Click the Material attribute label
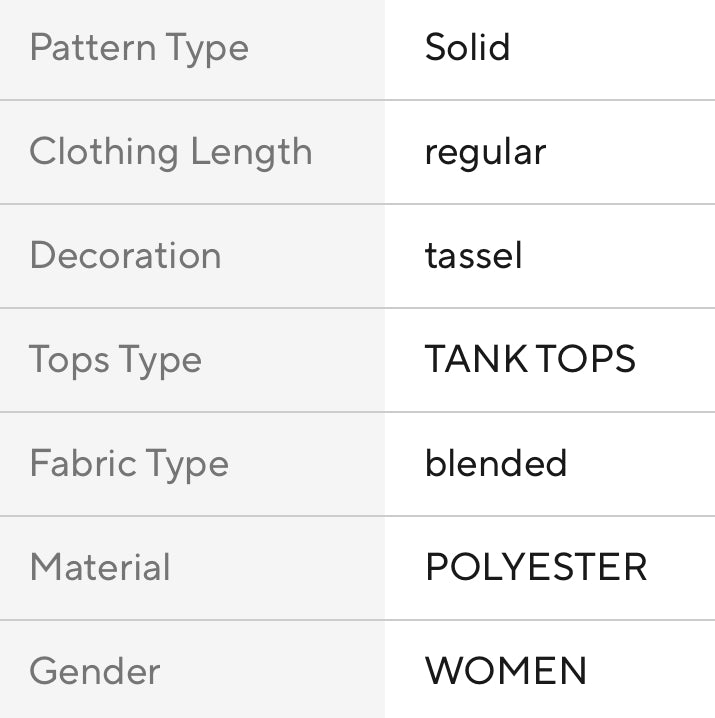The height and width of the screenshot is (718, 715). coord(100,568)
